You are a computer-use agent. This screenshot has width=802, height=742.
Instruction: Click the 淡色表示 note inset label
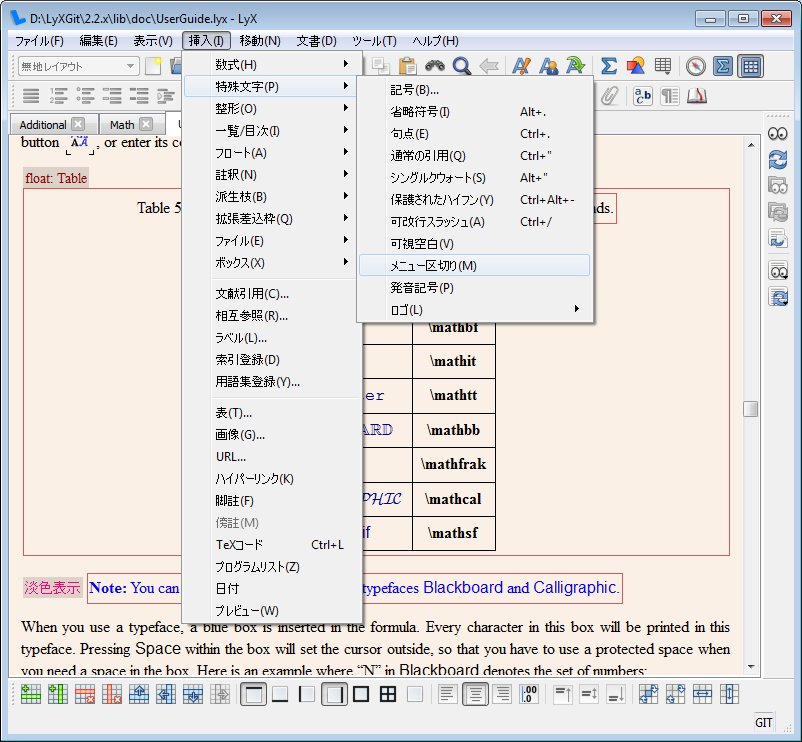point(52,588)
